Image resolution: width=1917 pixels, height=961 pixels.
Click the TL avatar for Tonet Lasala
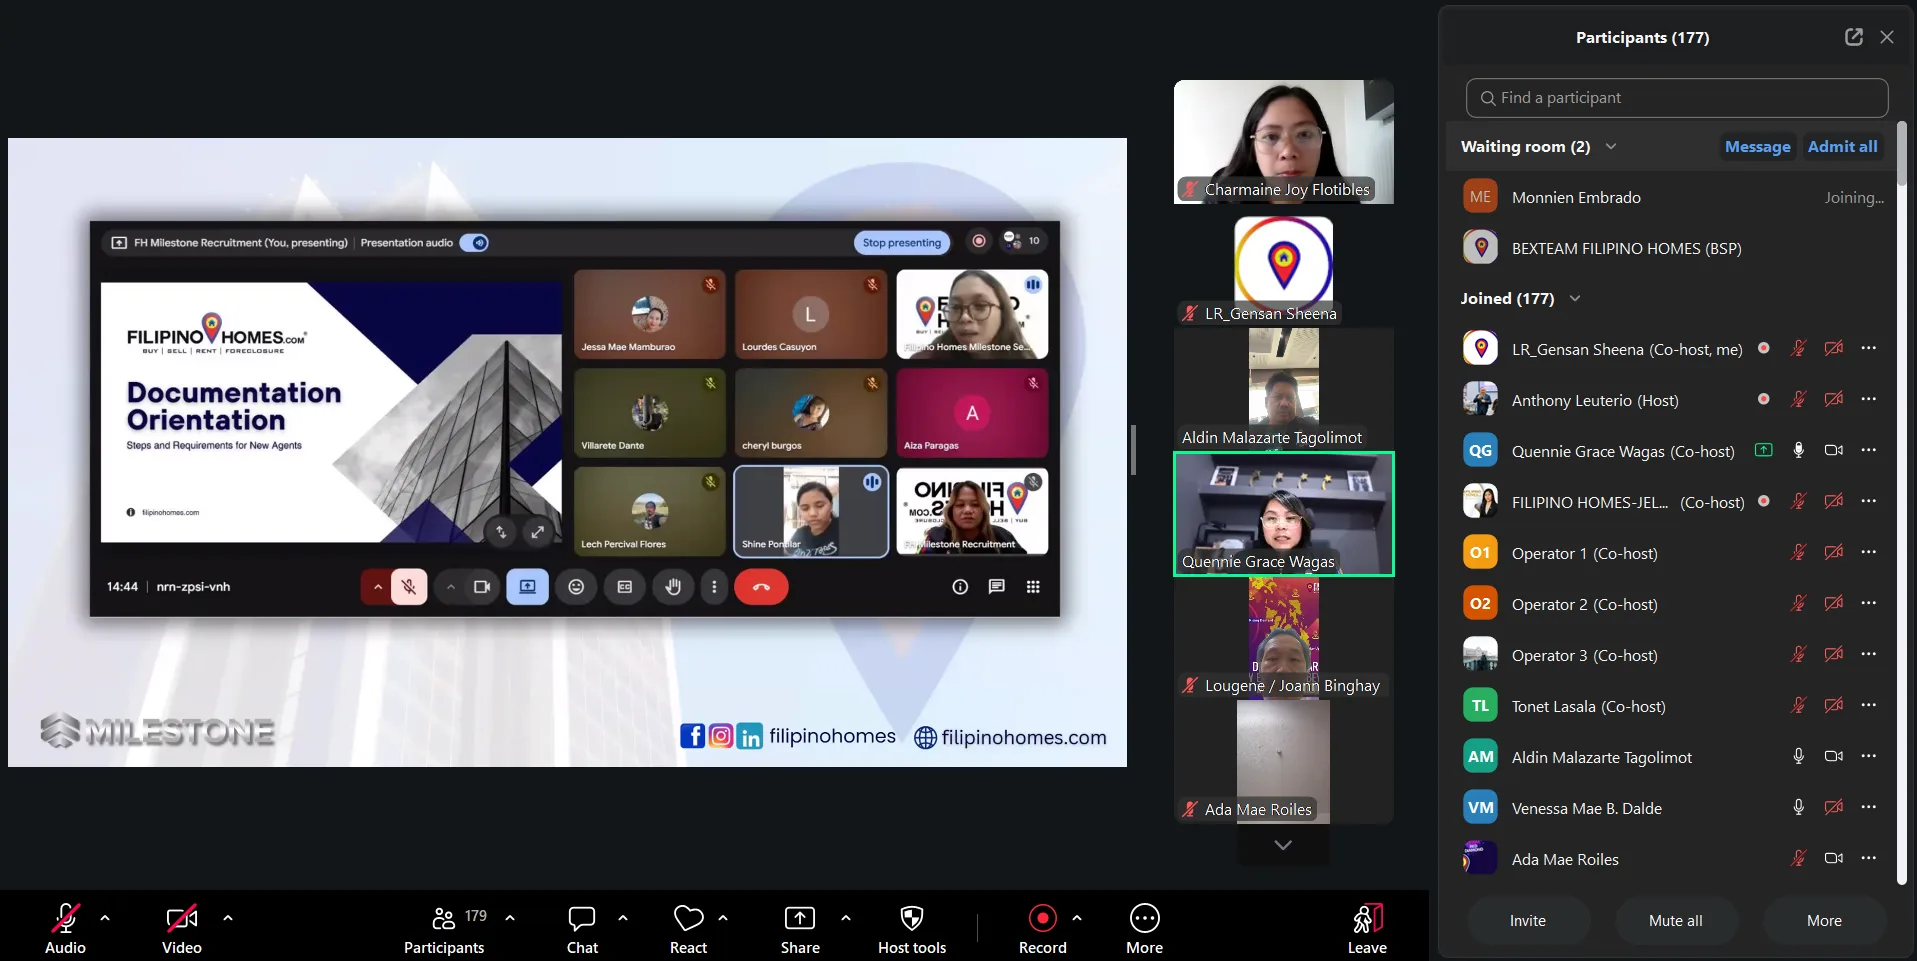[1480, 706]
